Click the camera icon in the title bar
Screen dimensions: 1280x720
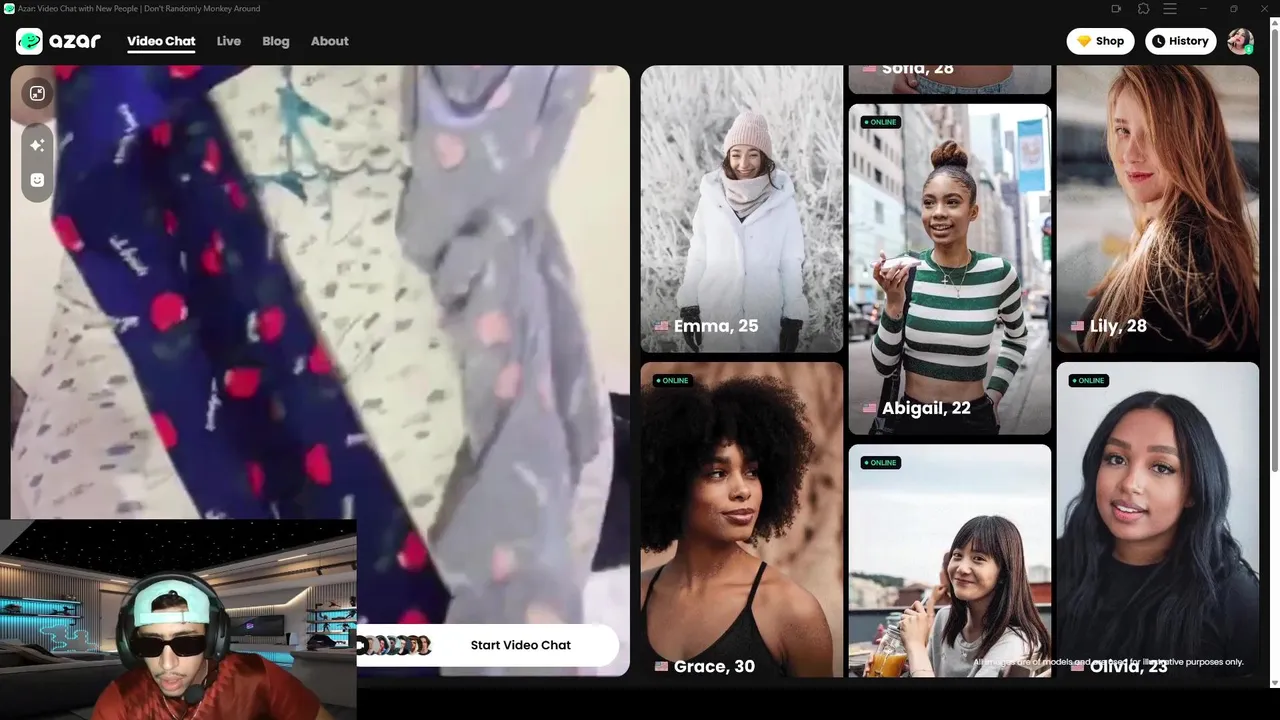pyautogui.click(x=1116, y=9)
